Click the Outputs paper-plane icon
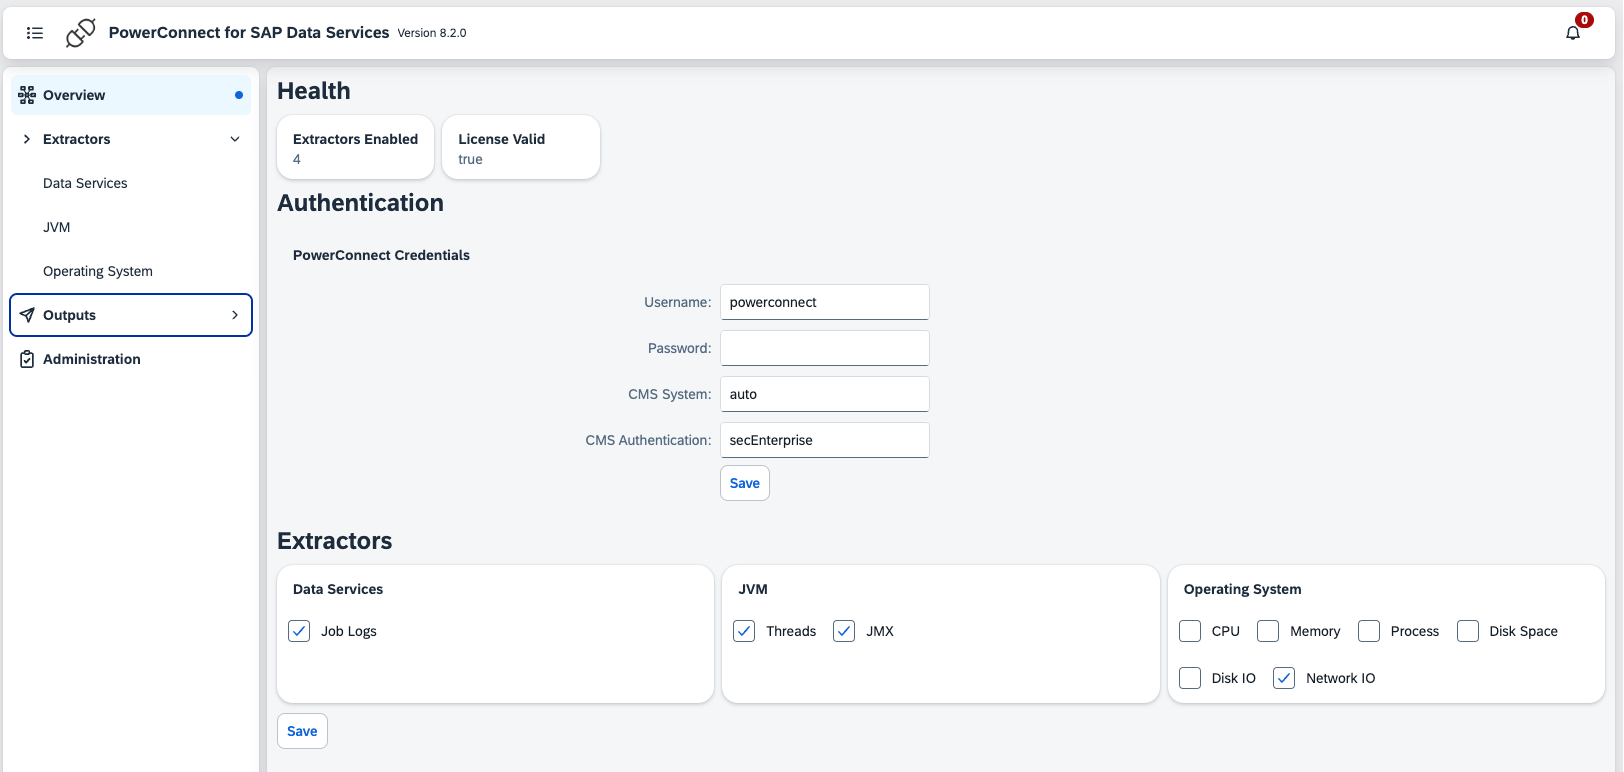This screenshot has height=772, width=1624. pos(27,315)
